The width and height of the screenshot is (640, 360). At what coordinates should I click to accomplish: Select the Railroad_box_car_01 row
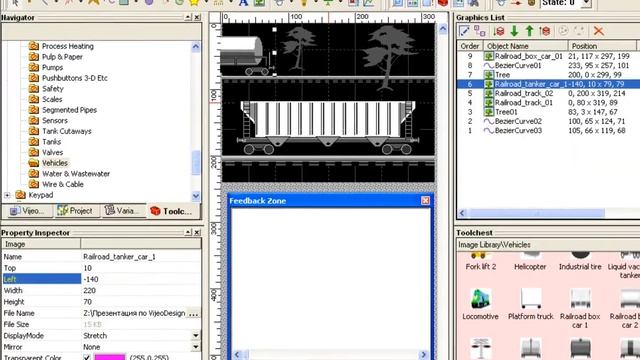tap(547, 56)
